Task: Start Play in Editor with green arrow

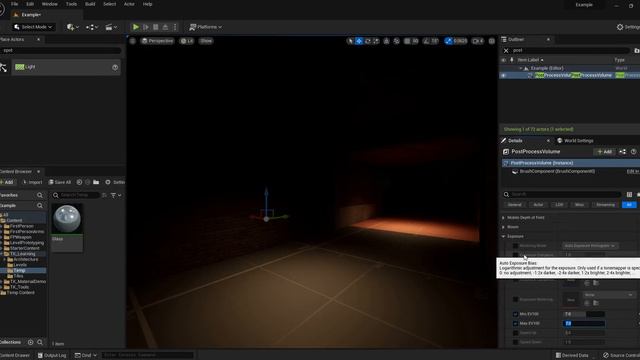Action: tap(136, 27)
